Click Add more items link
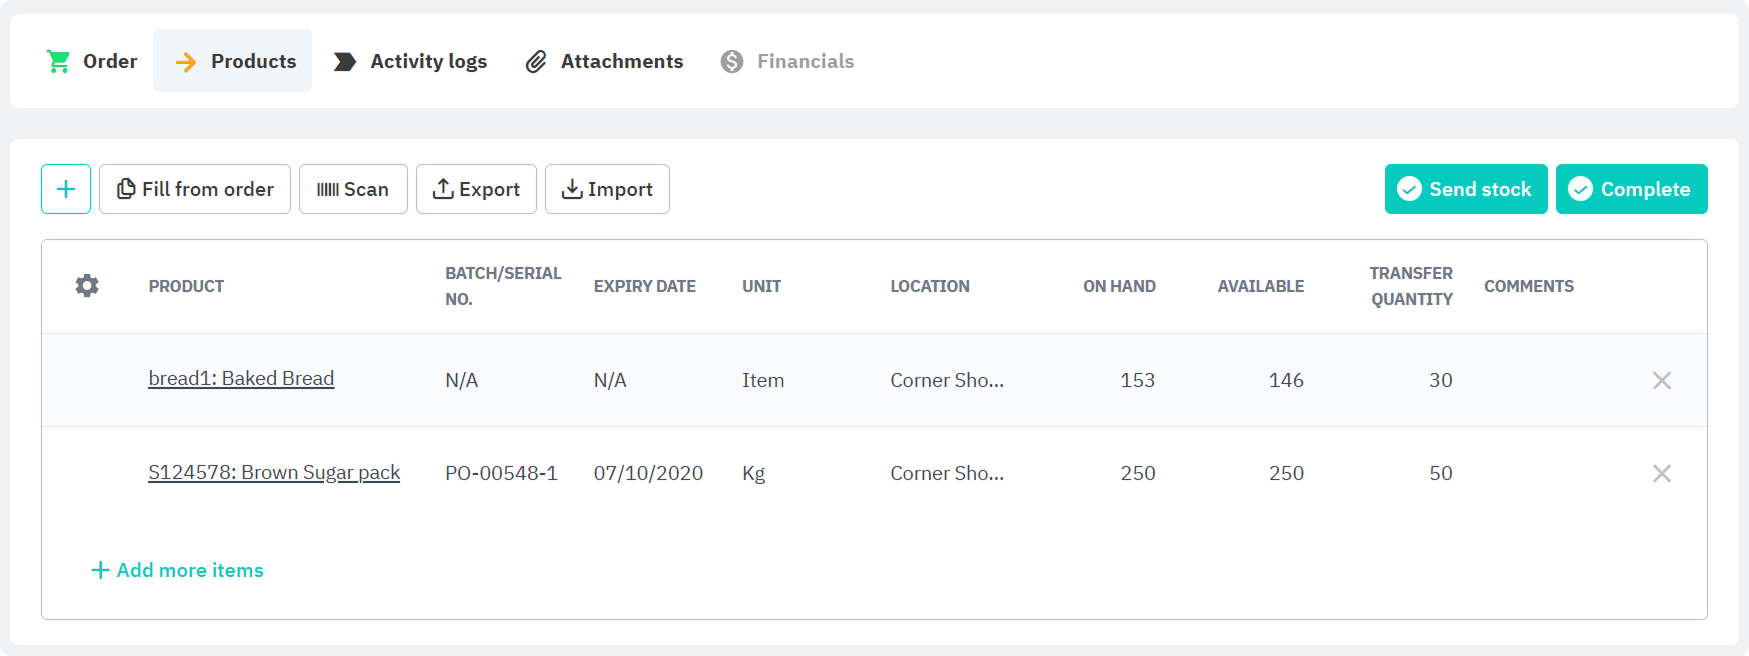1749x656 pixels. coord(178,570)
